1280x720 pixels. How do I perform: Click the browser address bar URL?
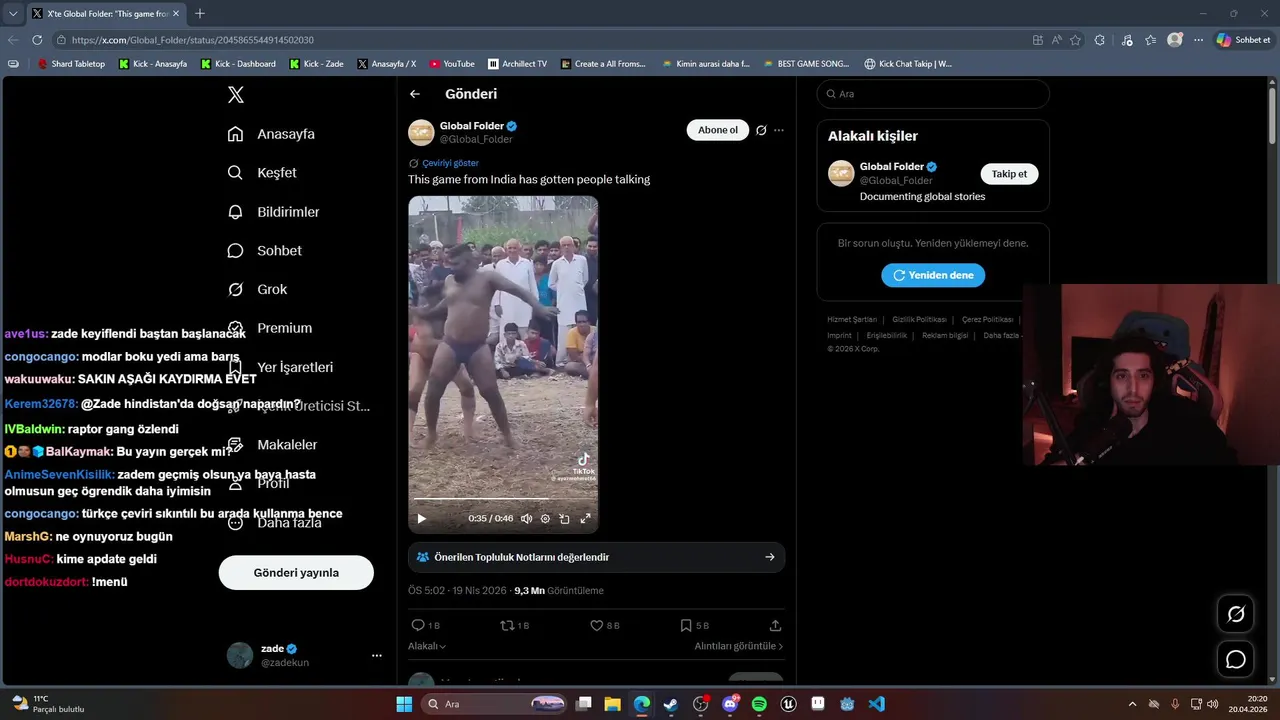(193, 40)
